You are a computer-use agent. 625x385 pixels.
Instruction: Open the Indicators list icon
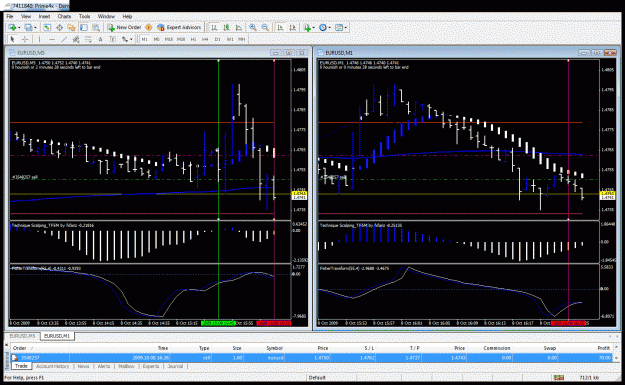[x=307, y=28]
